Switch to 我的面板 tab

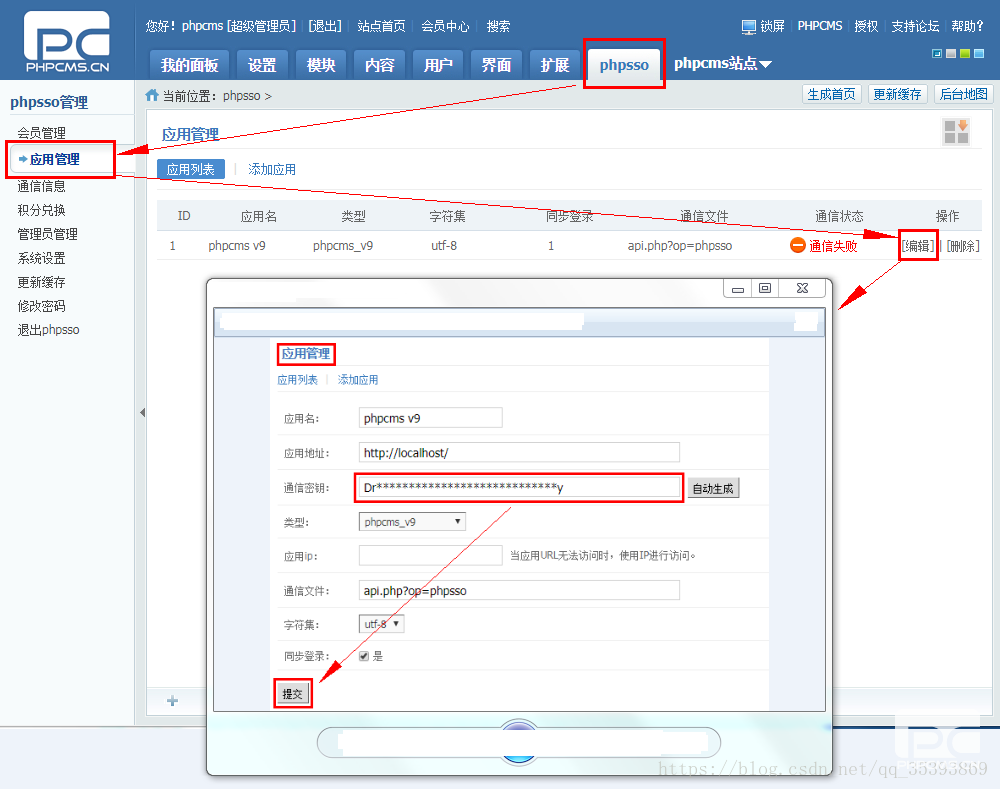tap(189, 64)
